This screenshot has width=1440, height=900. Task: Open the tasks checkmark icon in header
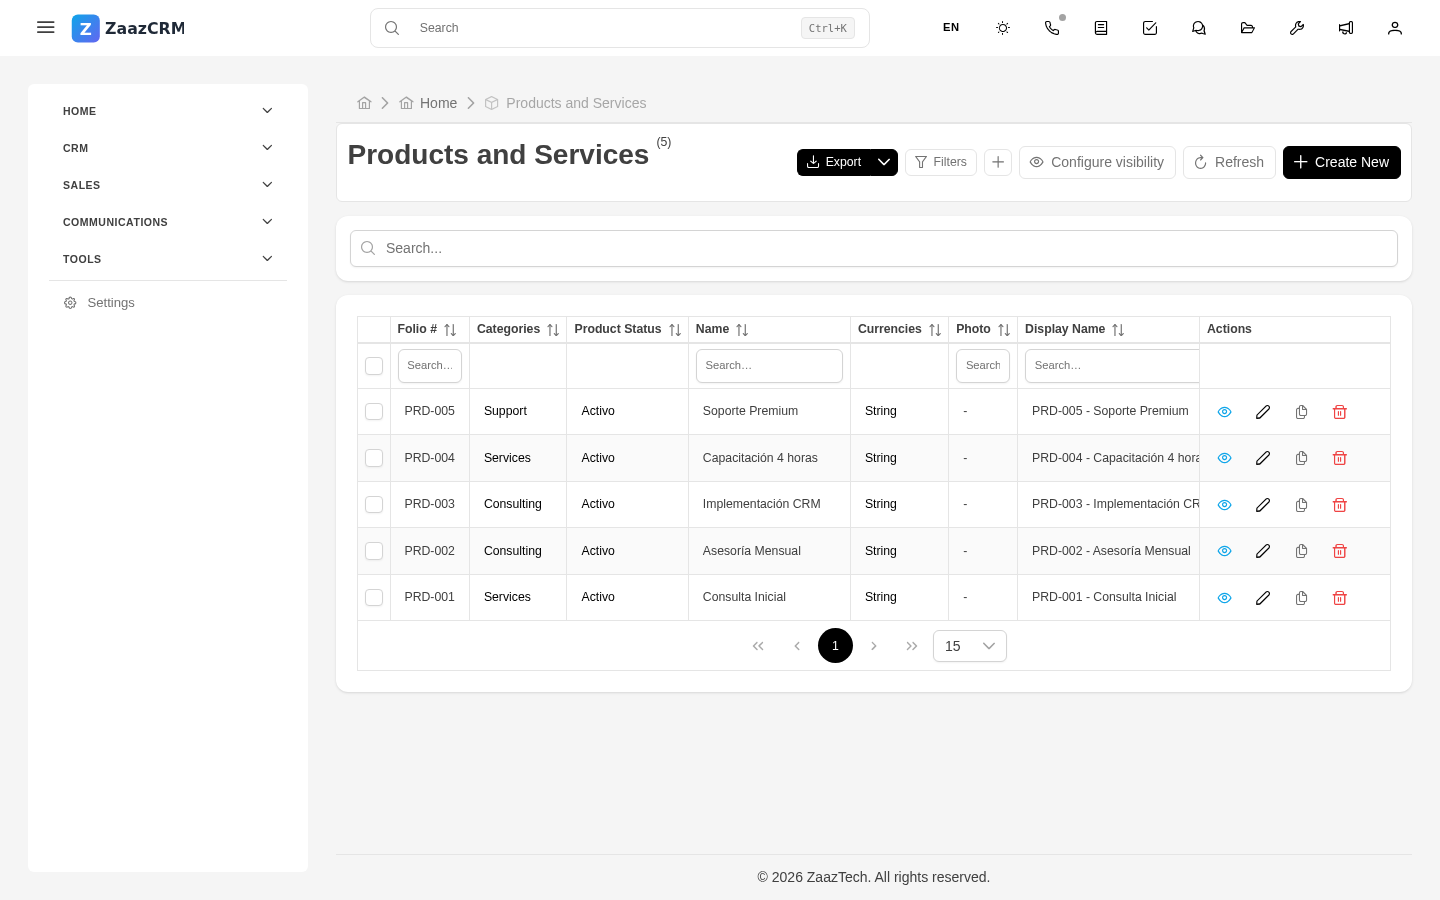1150,28
